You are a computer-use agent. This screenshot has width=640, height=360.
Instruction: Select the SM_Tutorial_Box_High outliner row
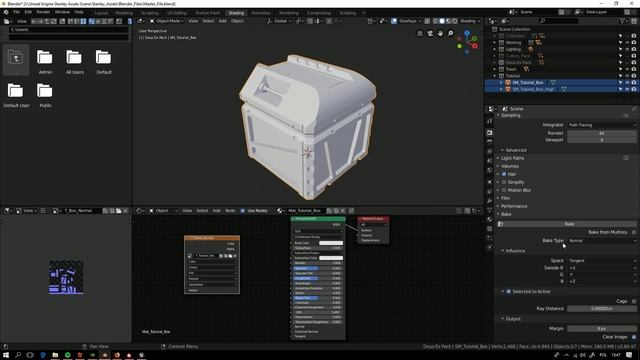[561, 89]
